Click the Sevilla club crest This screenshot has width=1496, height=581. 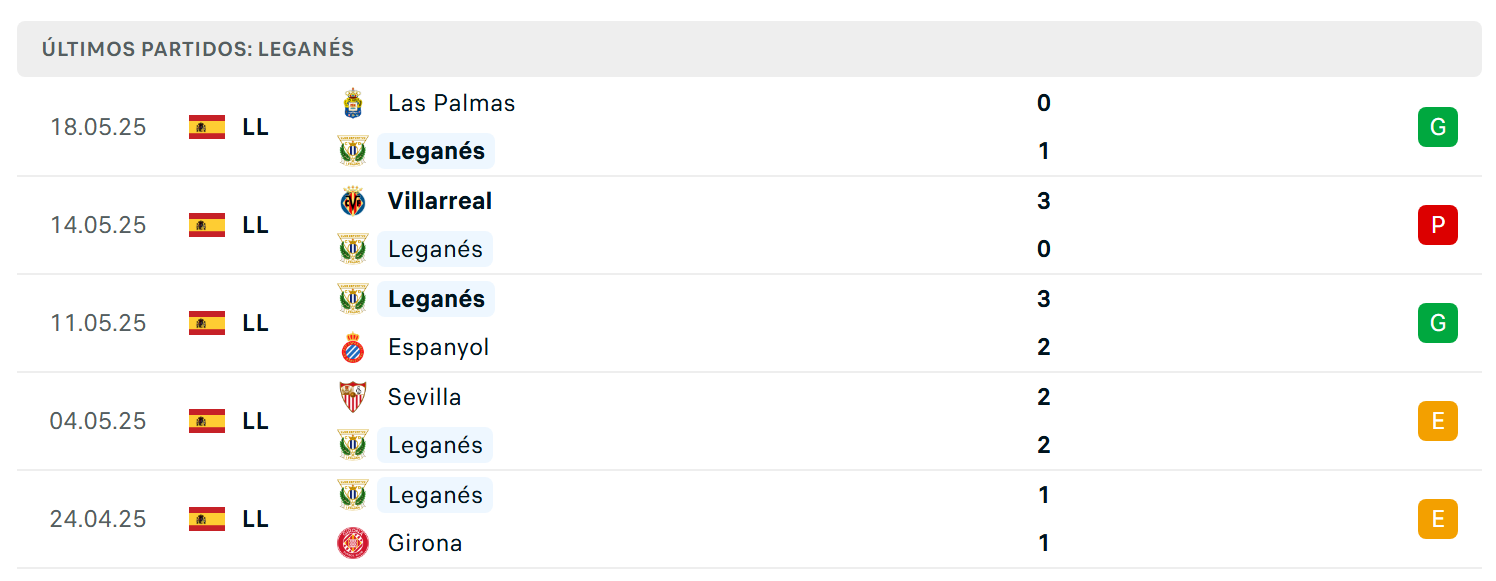pos(353,397)
